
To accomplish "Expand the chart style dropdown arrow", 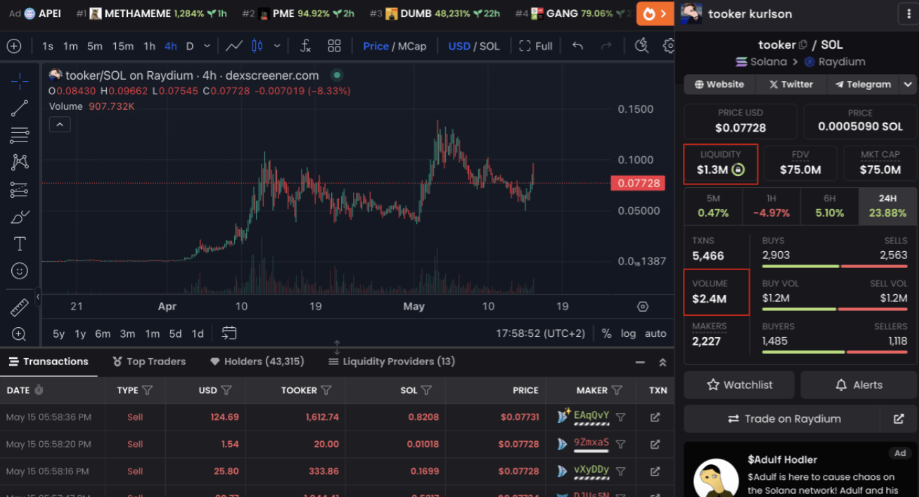I will point(277,46).
